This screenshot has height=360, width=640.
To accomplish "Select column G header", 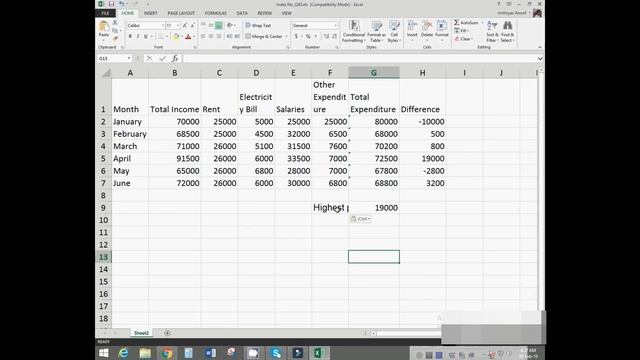I will 373,73.
